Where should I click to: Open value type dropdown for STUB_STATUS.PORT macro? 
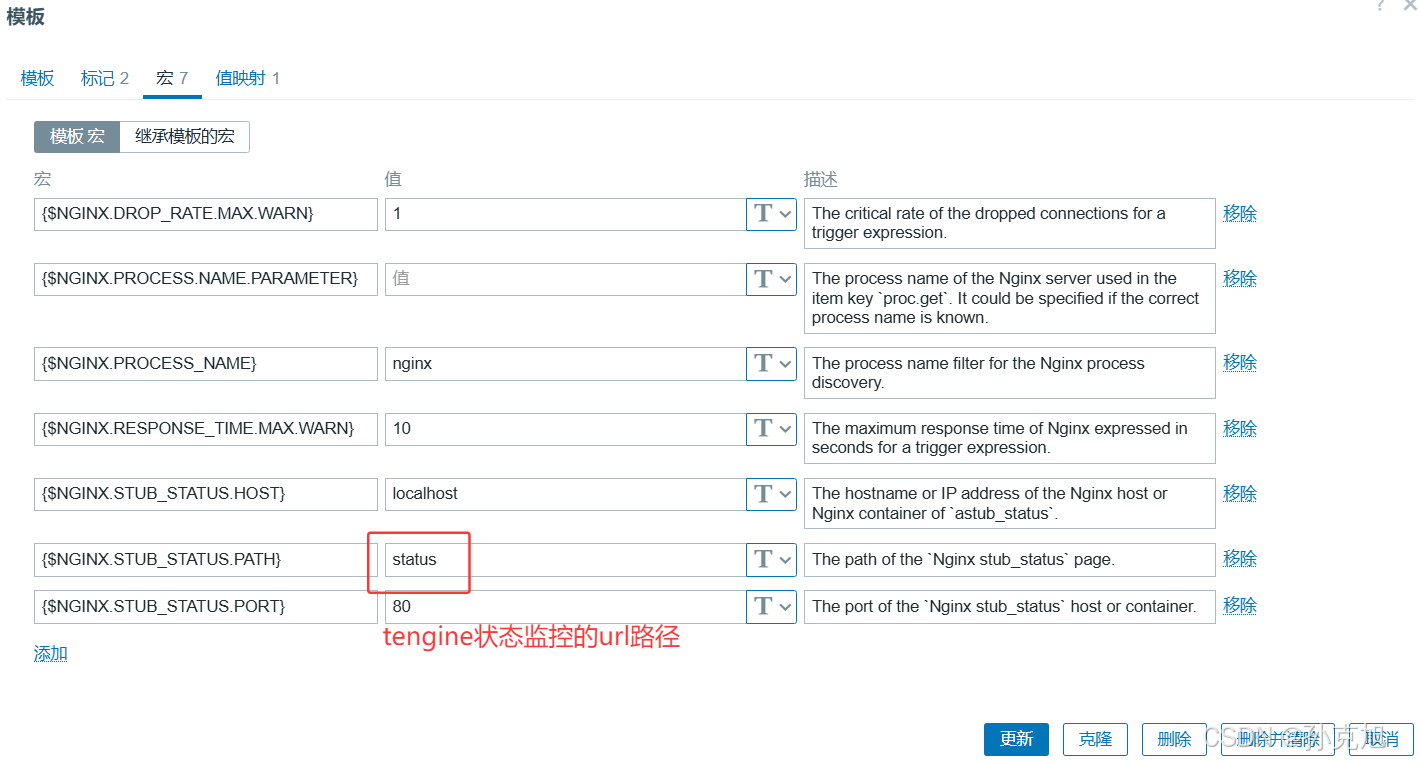pyautogui.click(x=771, y=606)
